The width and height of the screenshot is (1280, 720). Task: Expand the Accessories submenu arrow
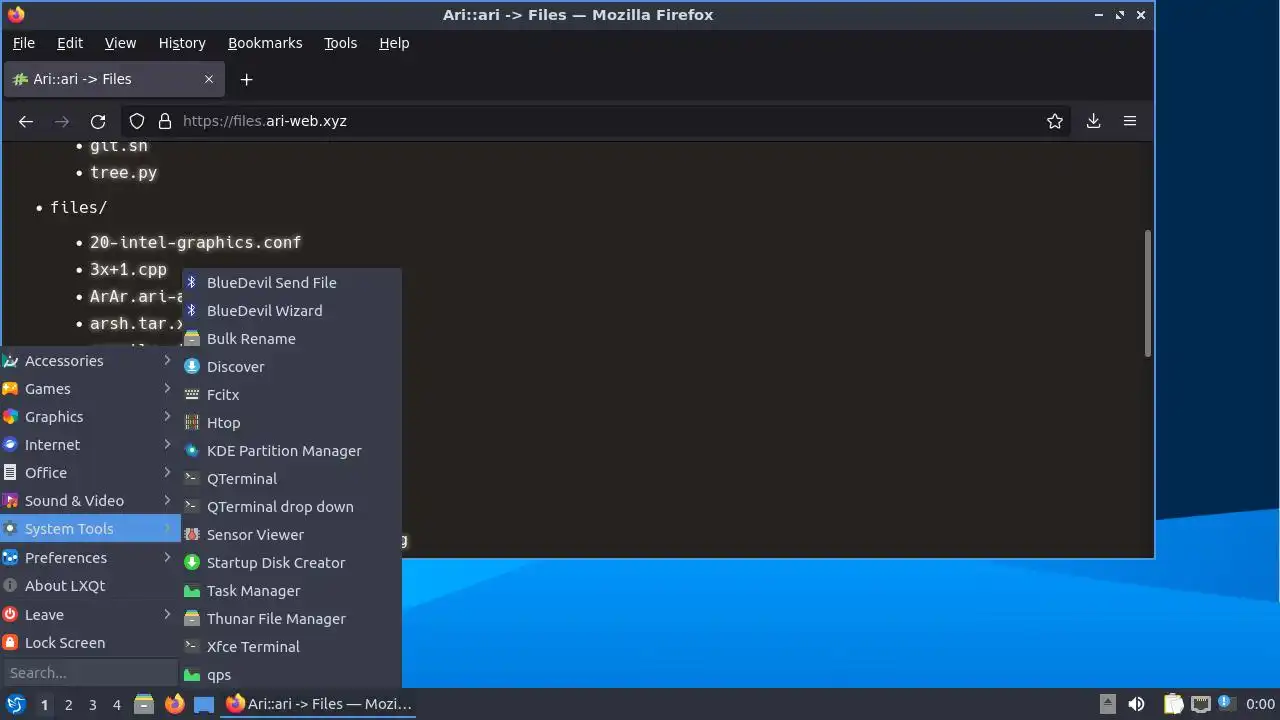(x=167, y=361)
